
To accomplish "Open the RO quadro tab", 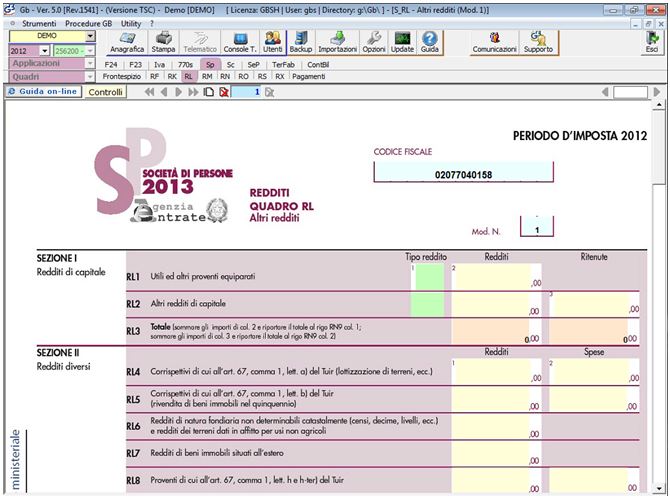I will tap(244, 77).
